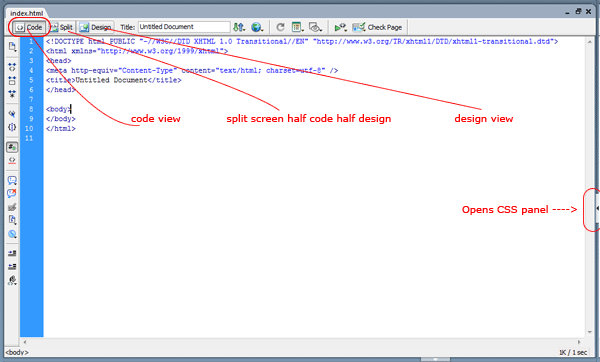Click the </html> closing tag line

click(x=61, y=129)
